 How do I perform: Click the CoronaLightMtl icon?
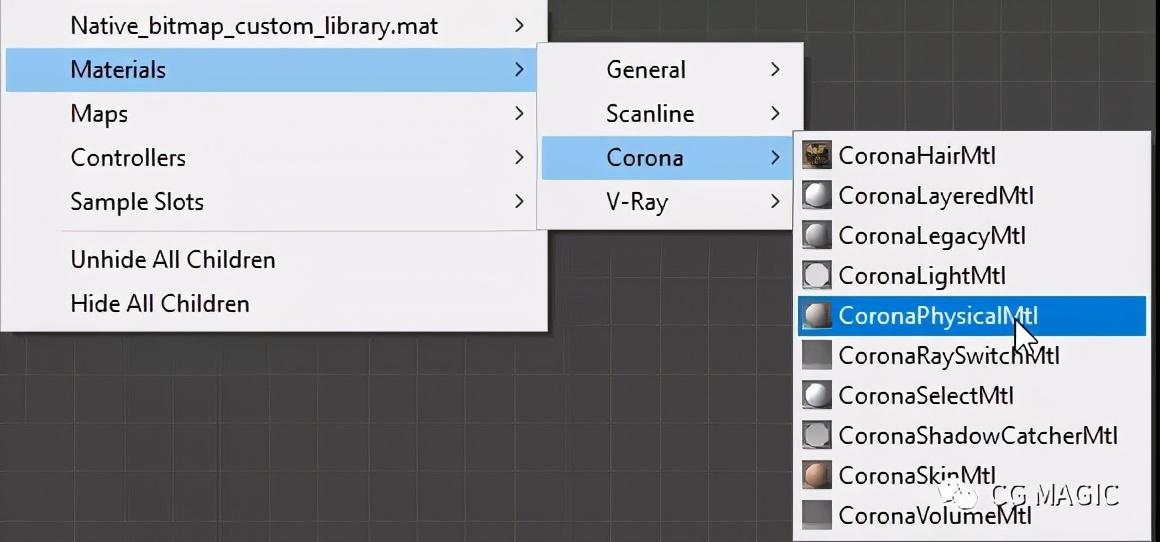click(x=817, y=275)
